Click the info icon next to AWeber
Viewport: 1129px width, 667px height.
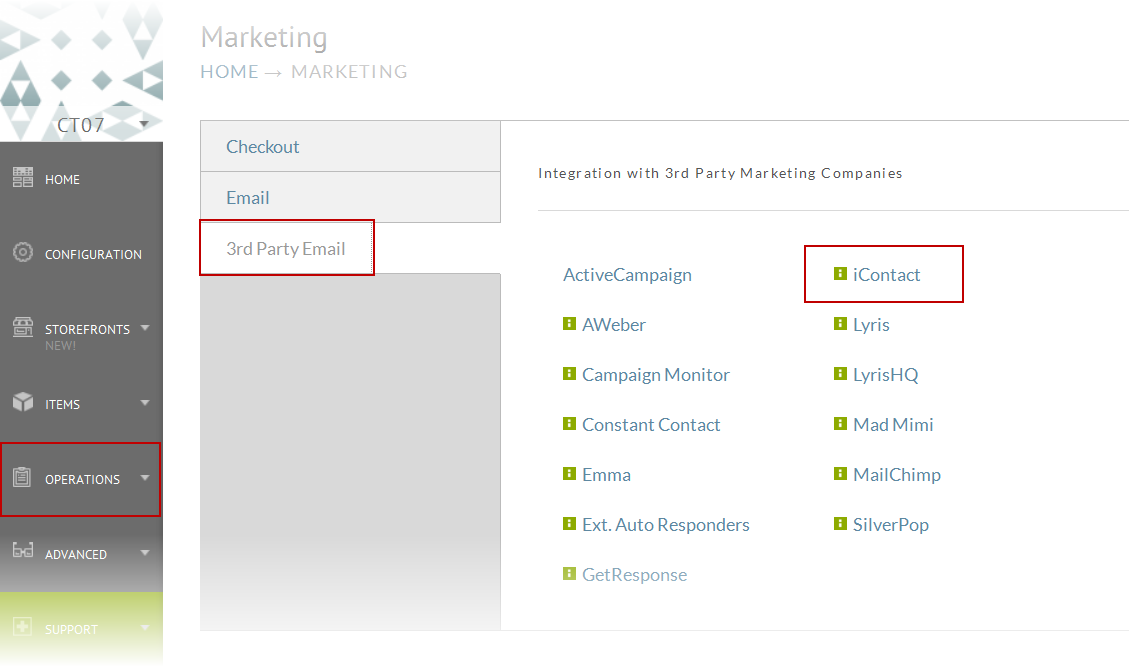[570, 323]
